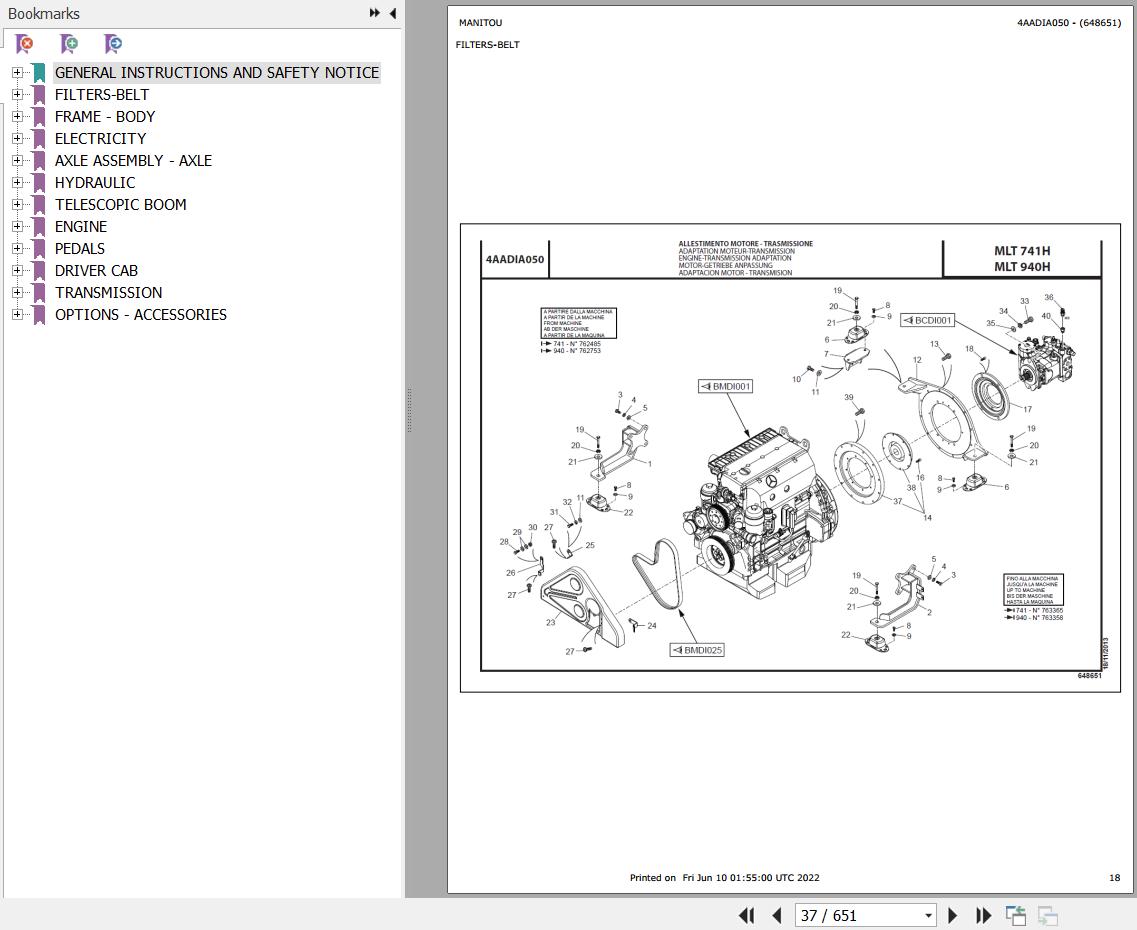Viewport: 1137px width, 930px height.
Task: Click the BCDI001 reference label in the diagram
Action: 927,320
